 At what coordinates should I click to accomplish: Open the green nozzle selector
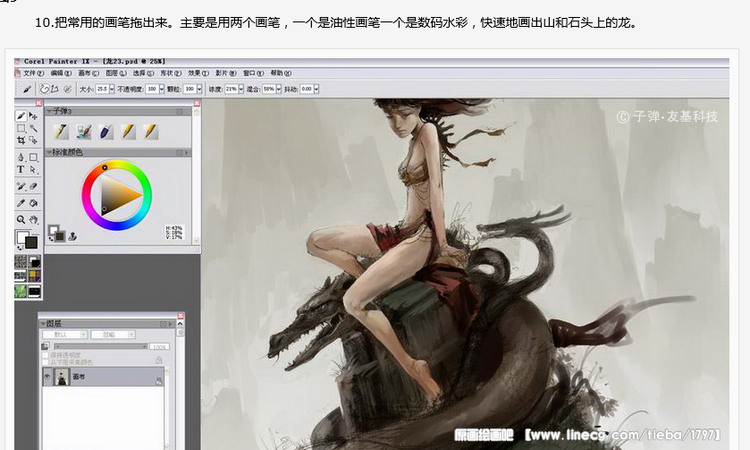click(x=21, y=291)
